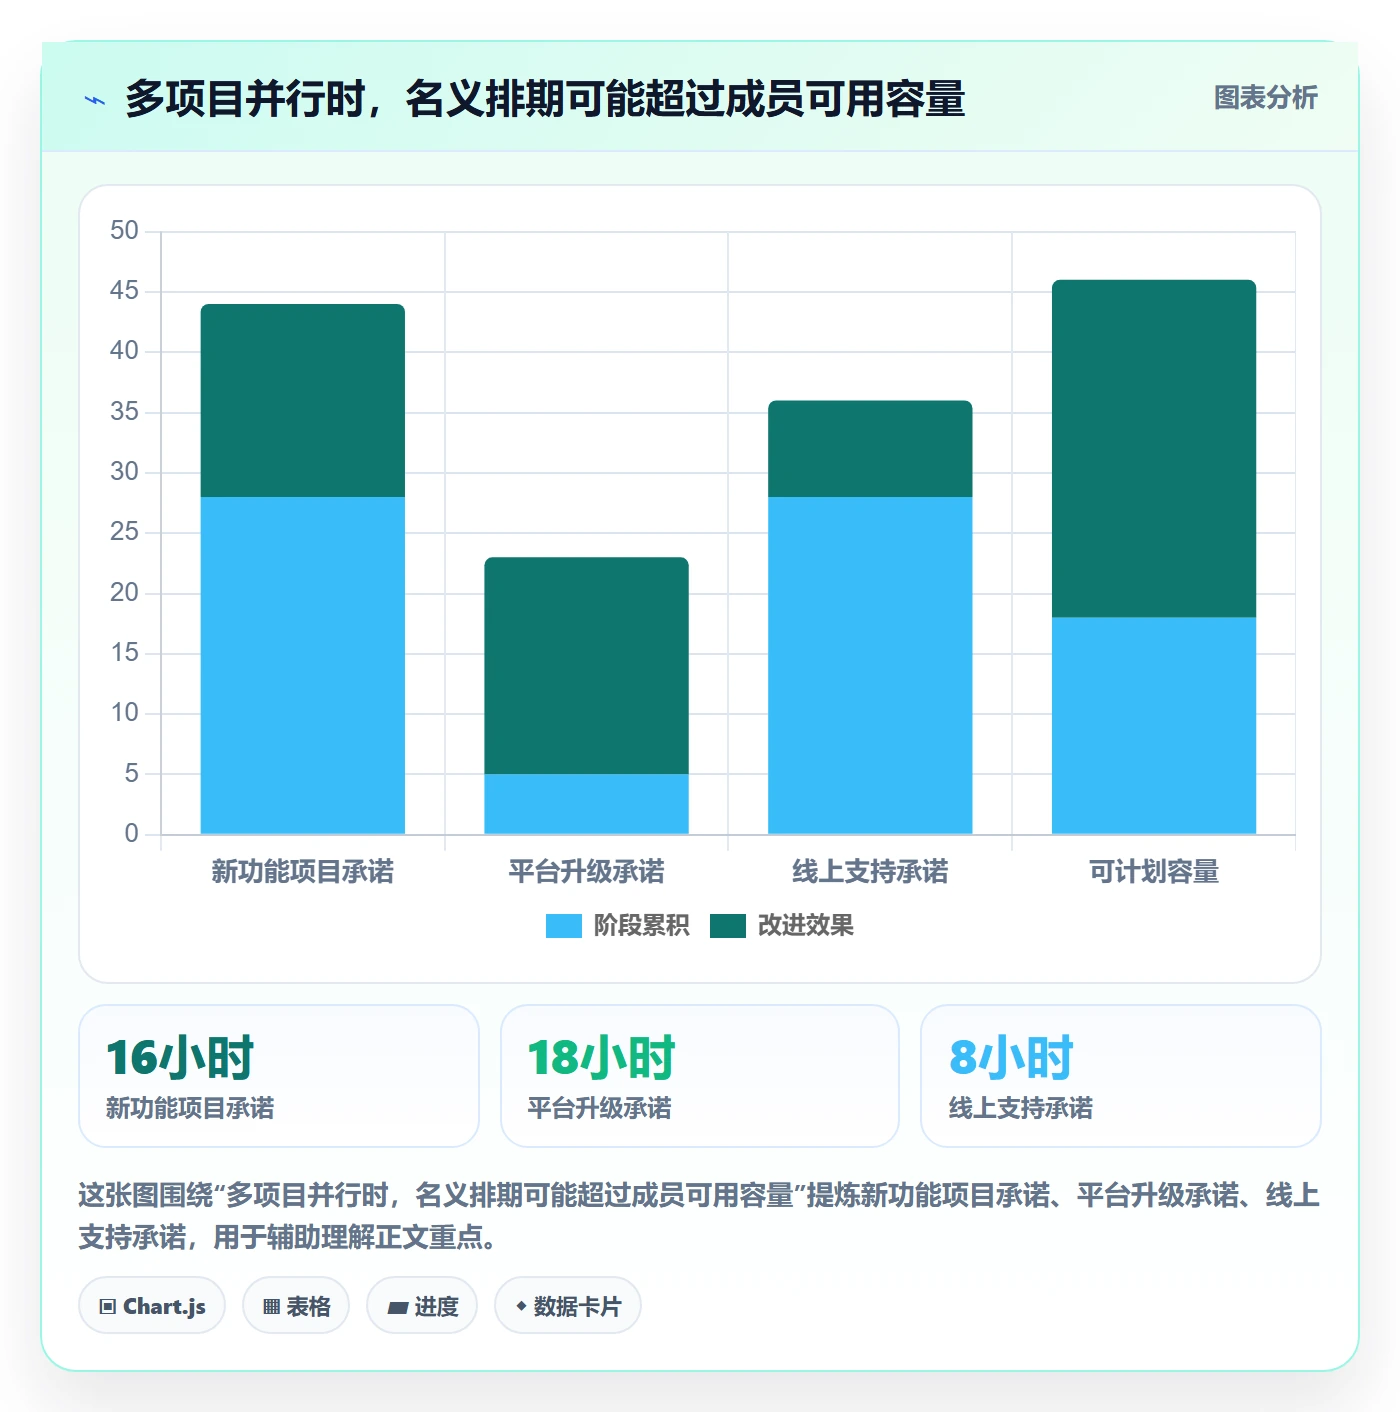The width and height of the screenshot is (1400, 1412).
Task: Click the y-axis value 25
Action: pos(124,532)
